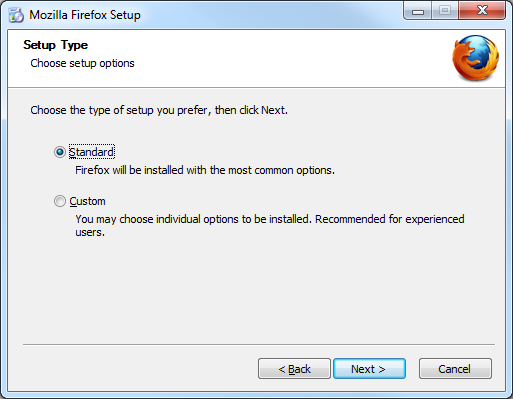Click the Custom option label text
The height and width of the screenshot is (399, 513).
pyautogui.click(x=87, y=201)
